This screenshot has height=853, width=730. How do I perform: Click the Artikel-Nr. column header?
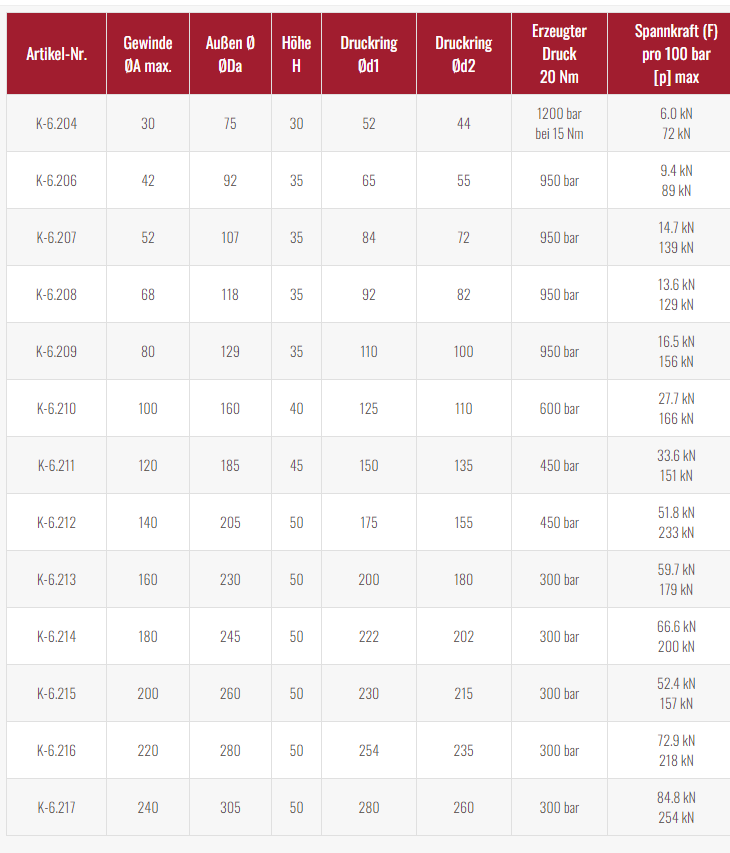57,54
